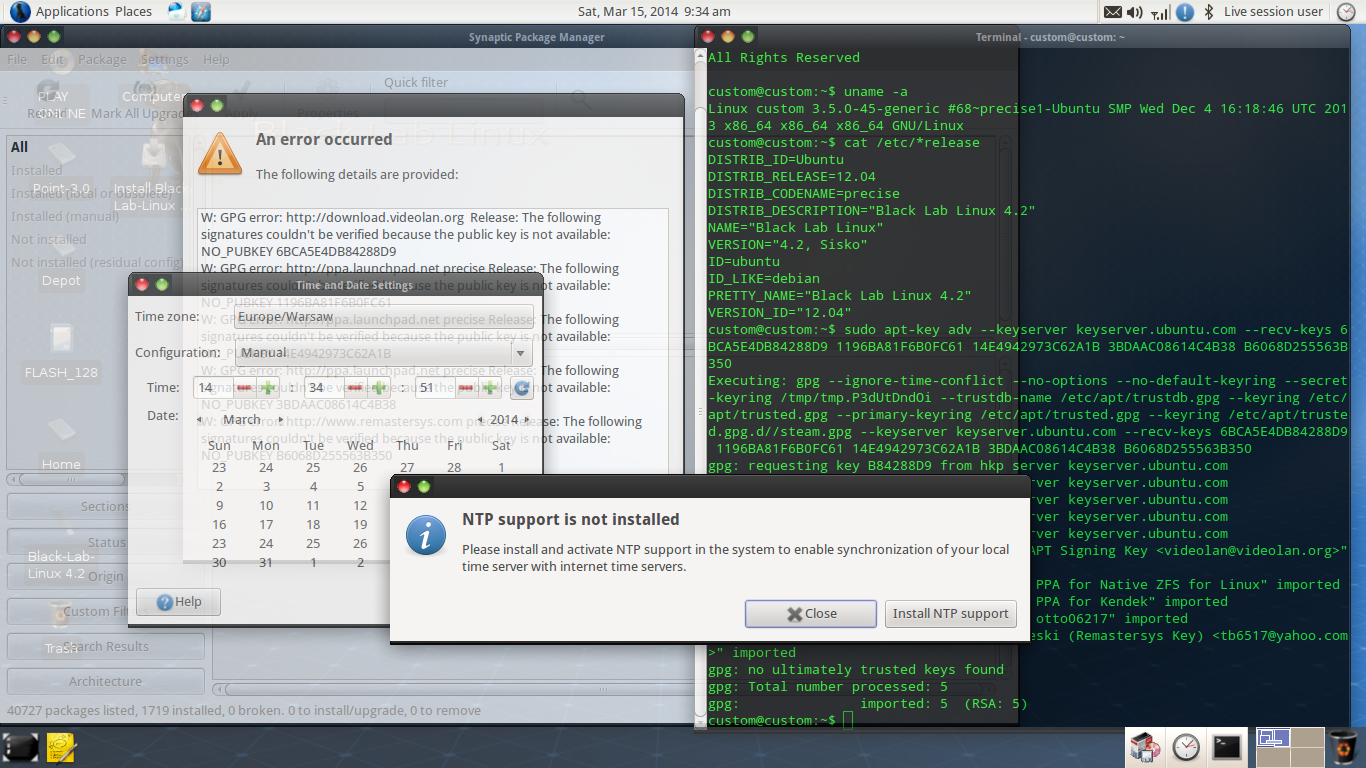Screen dimensions: 1366x768
Task: Open Synaptic Settings menu
Action: (164, 59)
